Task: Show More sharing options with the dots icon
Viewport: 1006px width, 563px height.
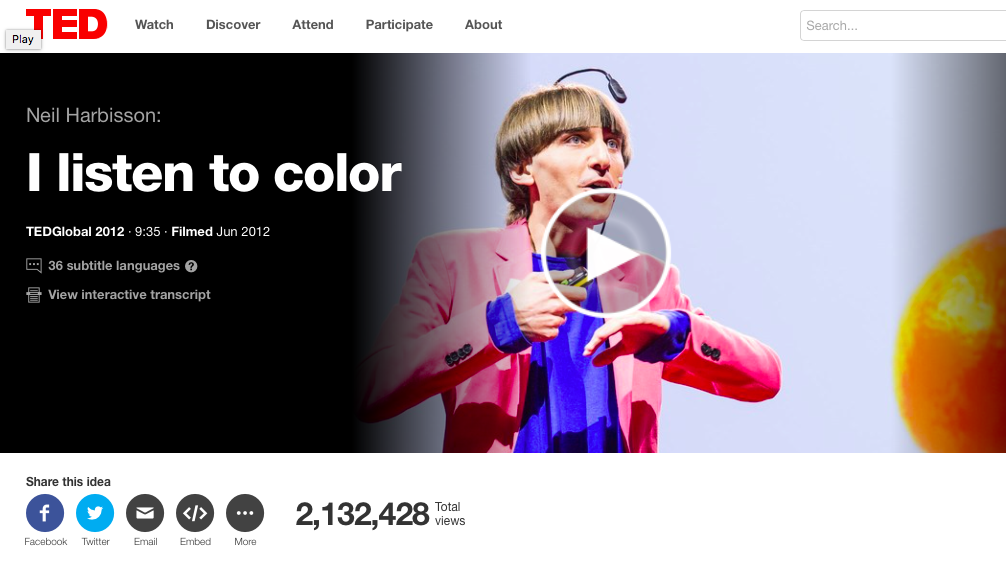Action: (x=245, y=513)
